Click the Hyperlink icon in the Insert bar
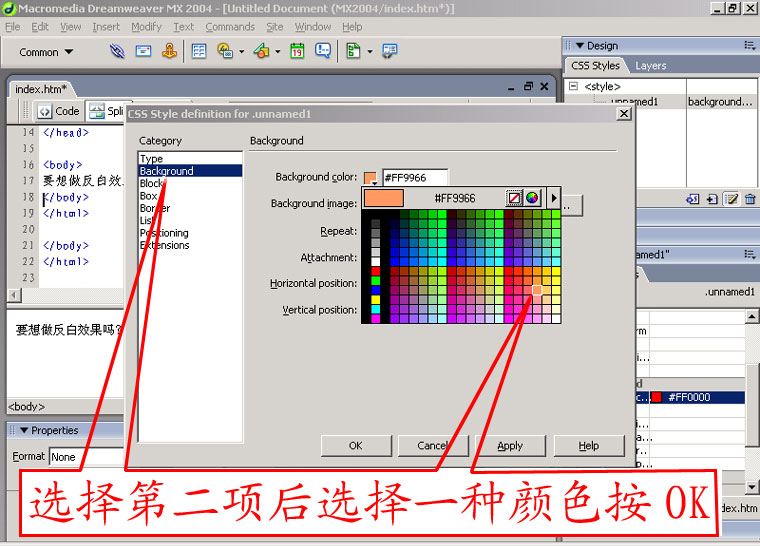This screenshot has height=546, width=760. click(117, 51)
